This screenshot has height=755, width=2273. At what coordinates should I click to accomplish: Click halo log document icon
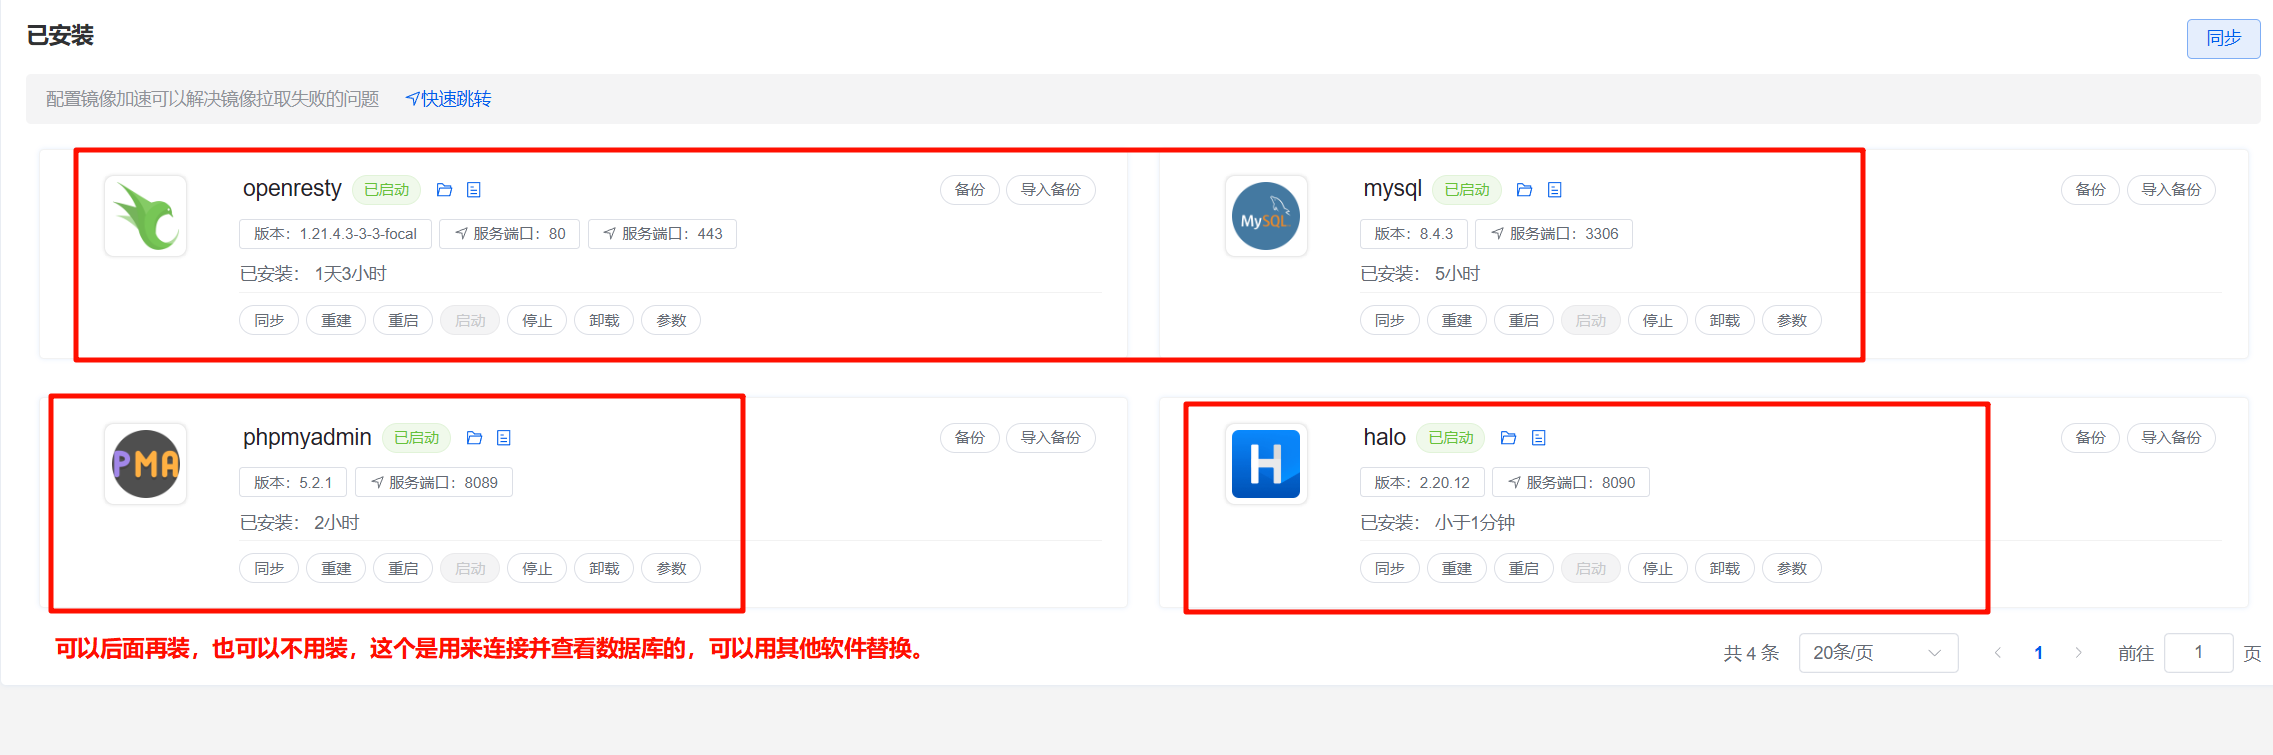tap(1538, 438)
